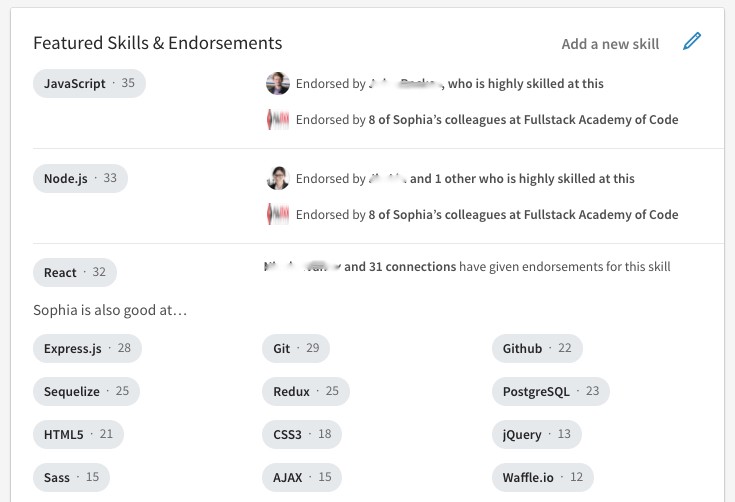Open the Waffle.io skill pill
This screenshot has width=735, height=502.
click(542, 478)
